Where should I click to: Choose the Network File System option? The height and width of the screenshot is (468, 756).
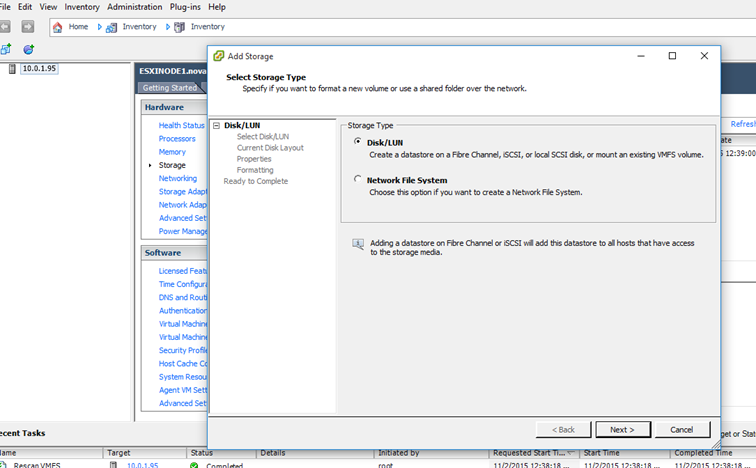pyautogui.click(x=358, y=180)
